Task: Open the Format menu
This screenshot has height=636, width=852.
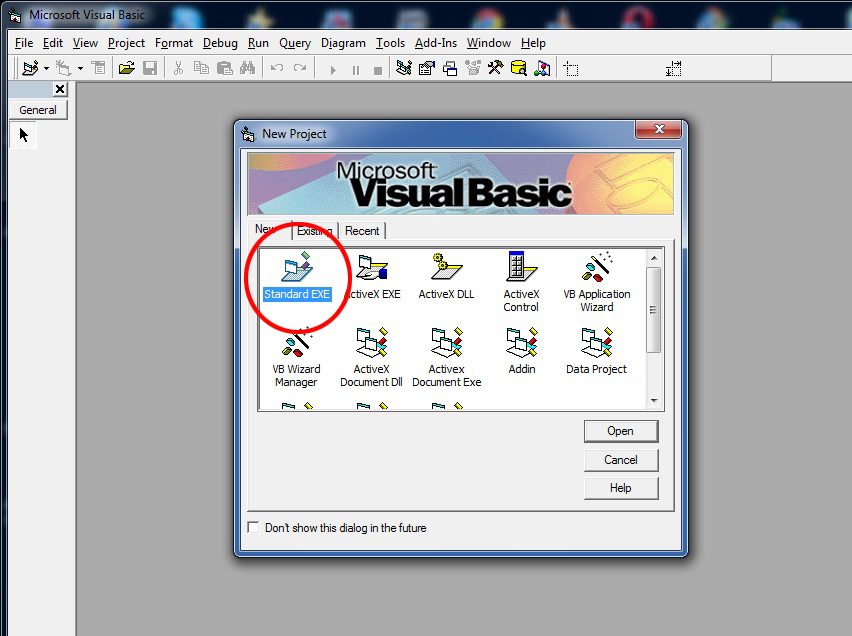Action: 174,43
